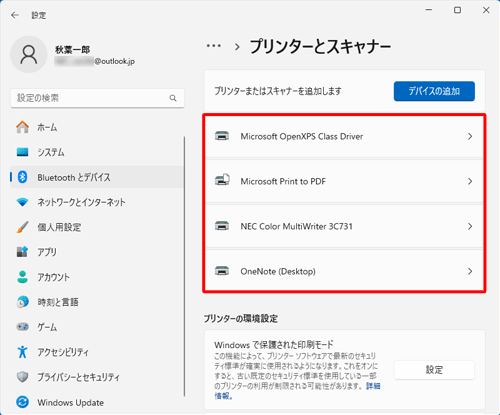Select システム in the sidebar

point(97,152)
